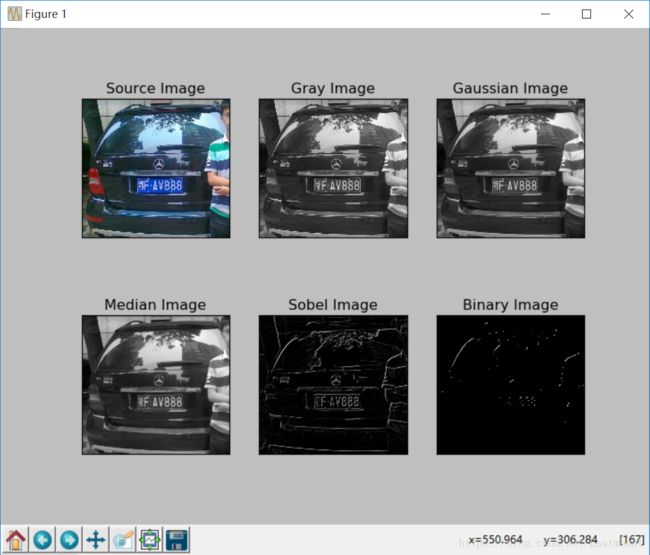Click the "Figure 1" window title
This screenshot has height=555, width=650.
[46, 14]
